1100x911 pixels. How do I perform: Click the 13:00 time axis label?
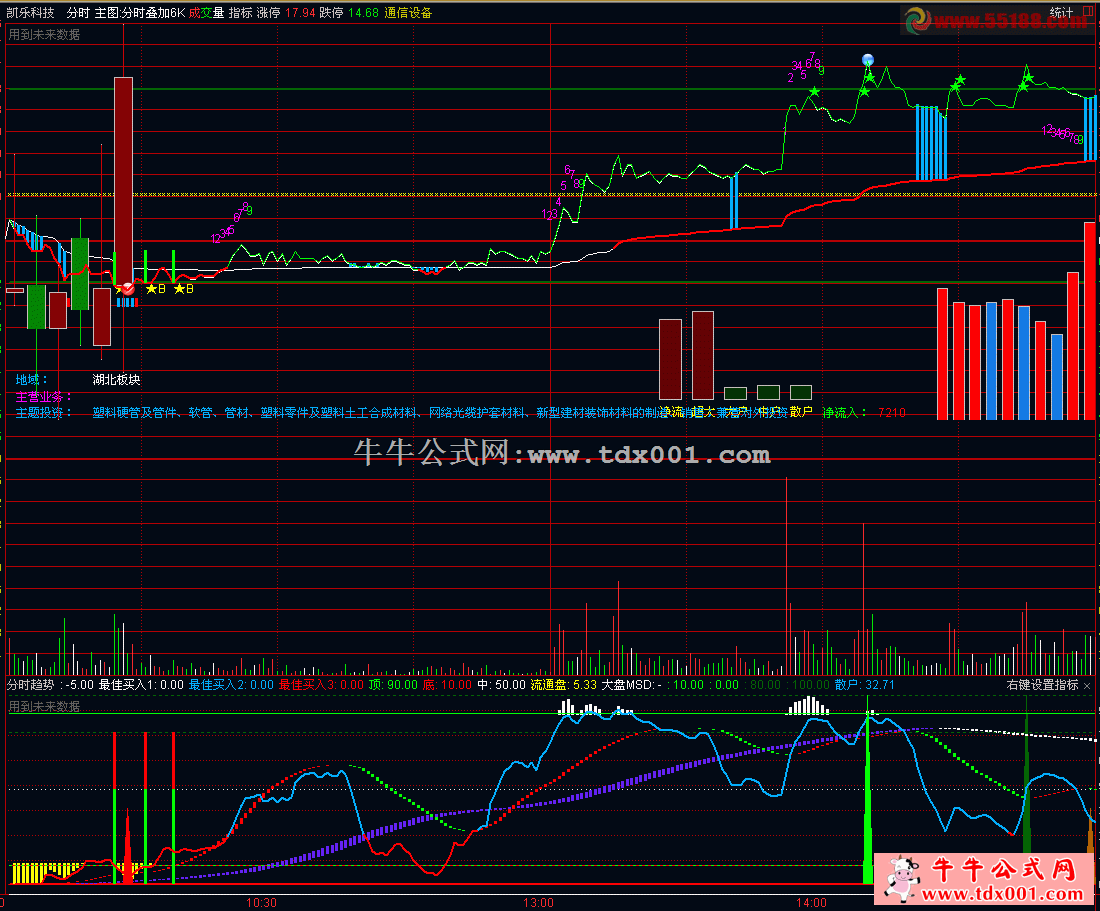[538, 903]
